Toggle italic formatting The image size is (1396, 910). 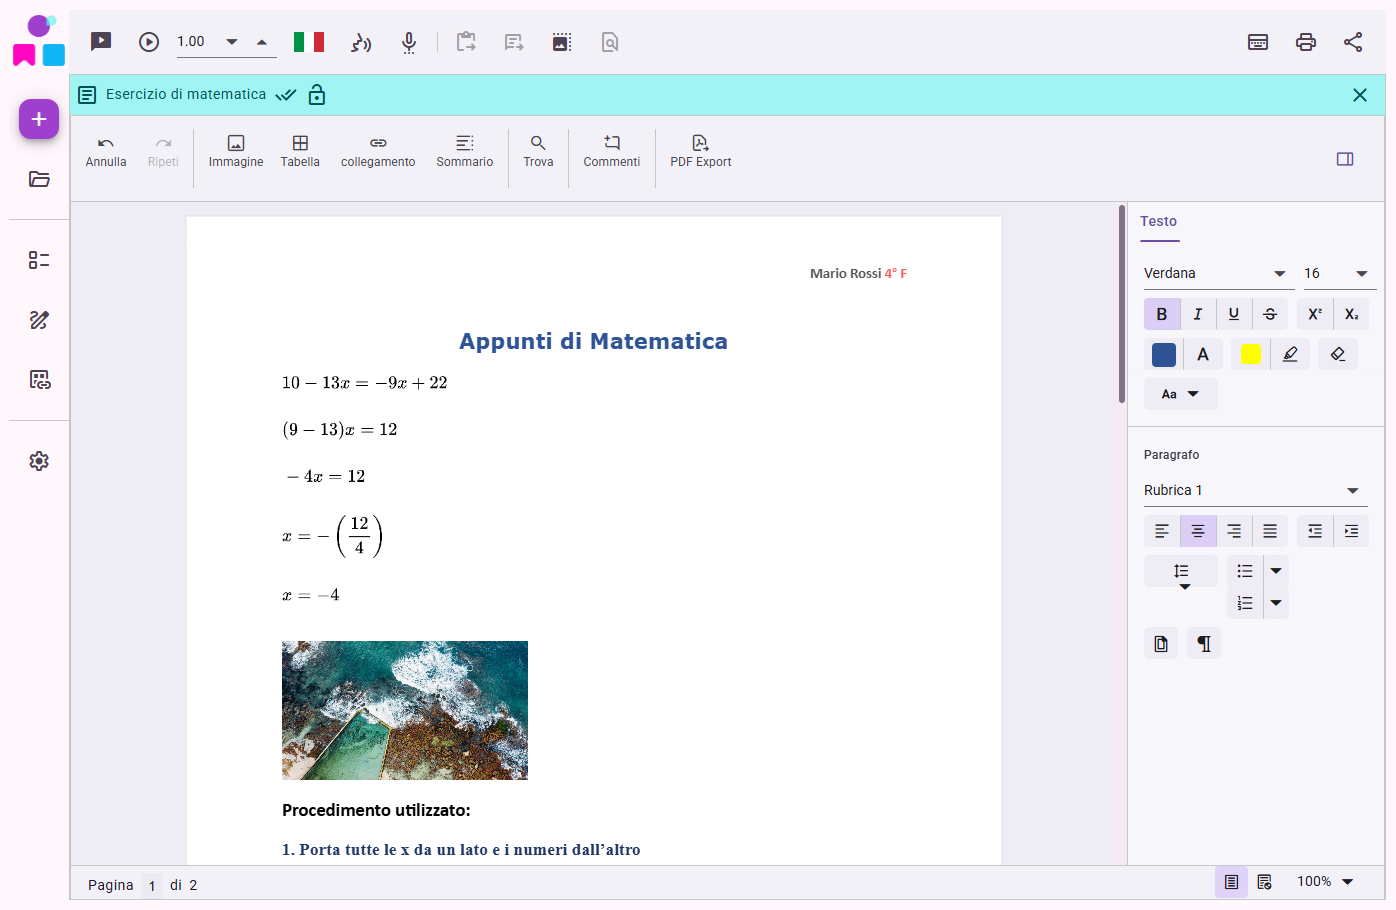[x=1198, y=314]
